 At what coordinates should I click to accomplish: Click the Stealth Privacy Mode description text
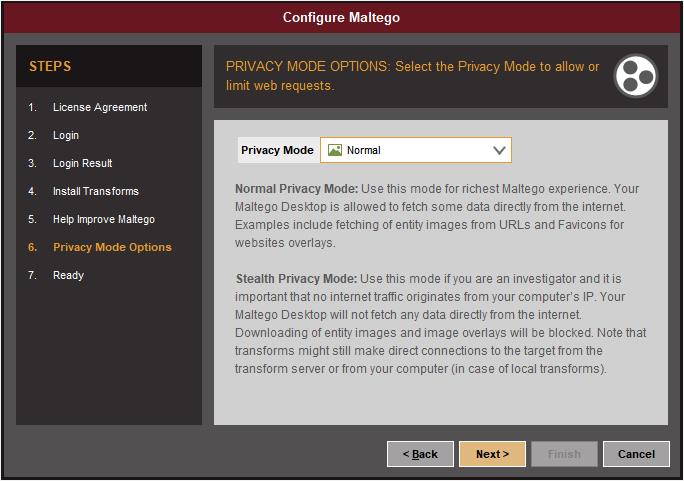click(441, 324)
